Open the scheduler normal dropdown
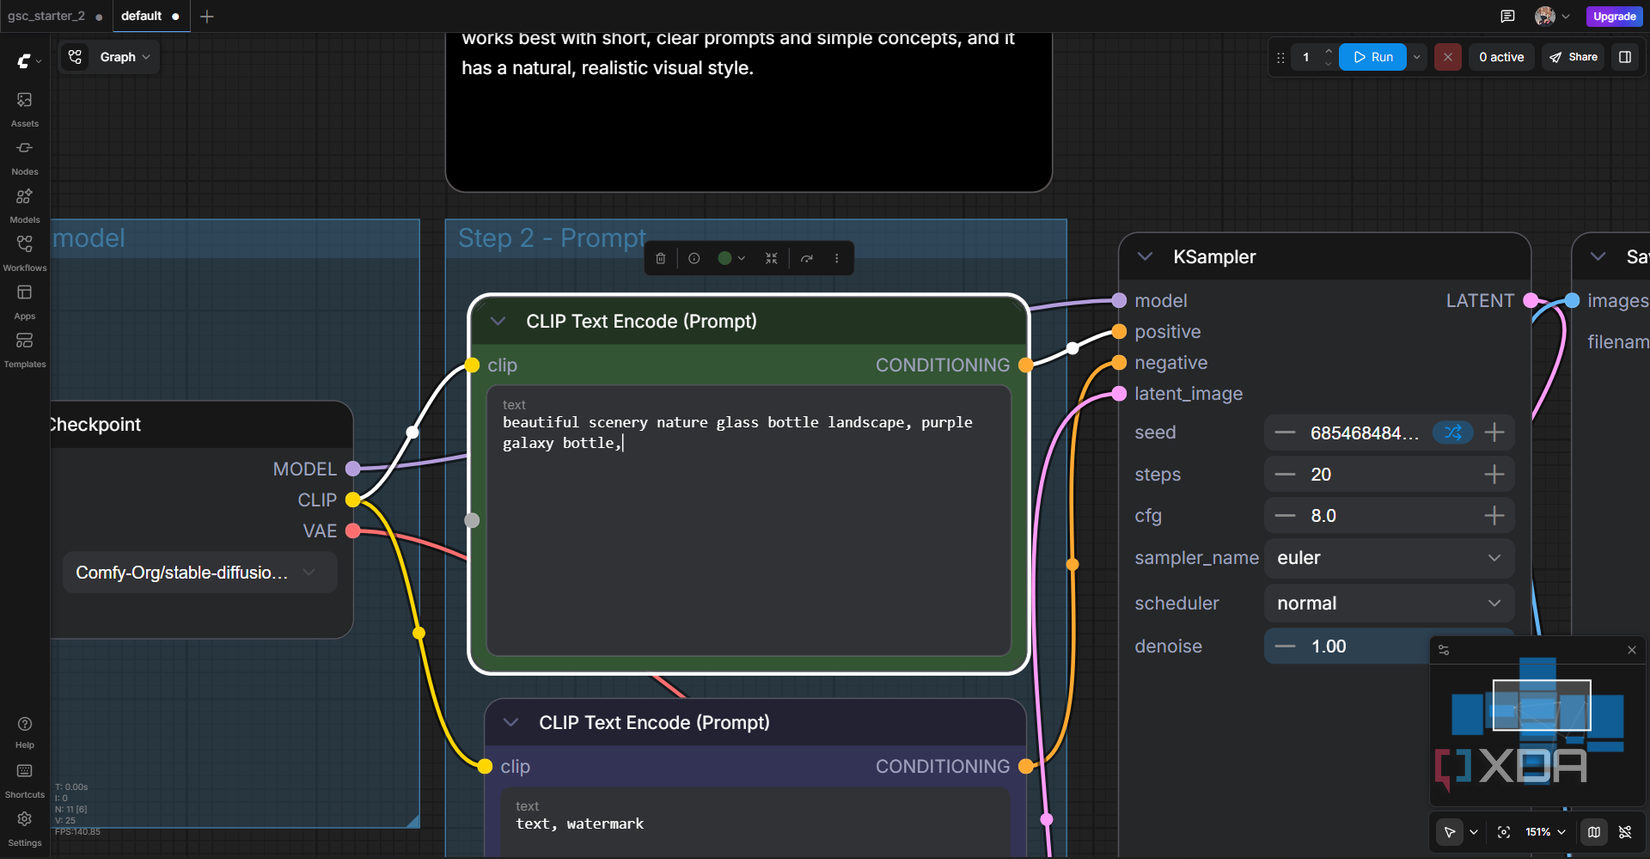This screenshot has width=1650, height=859. 1389,603
